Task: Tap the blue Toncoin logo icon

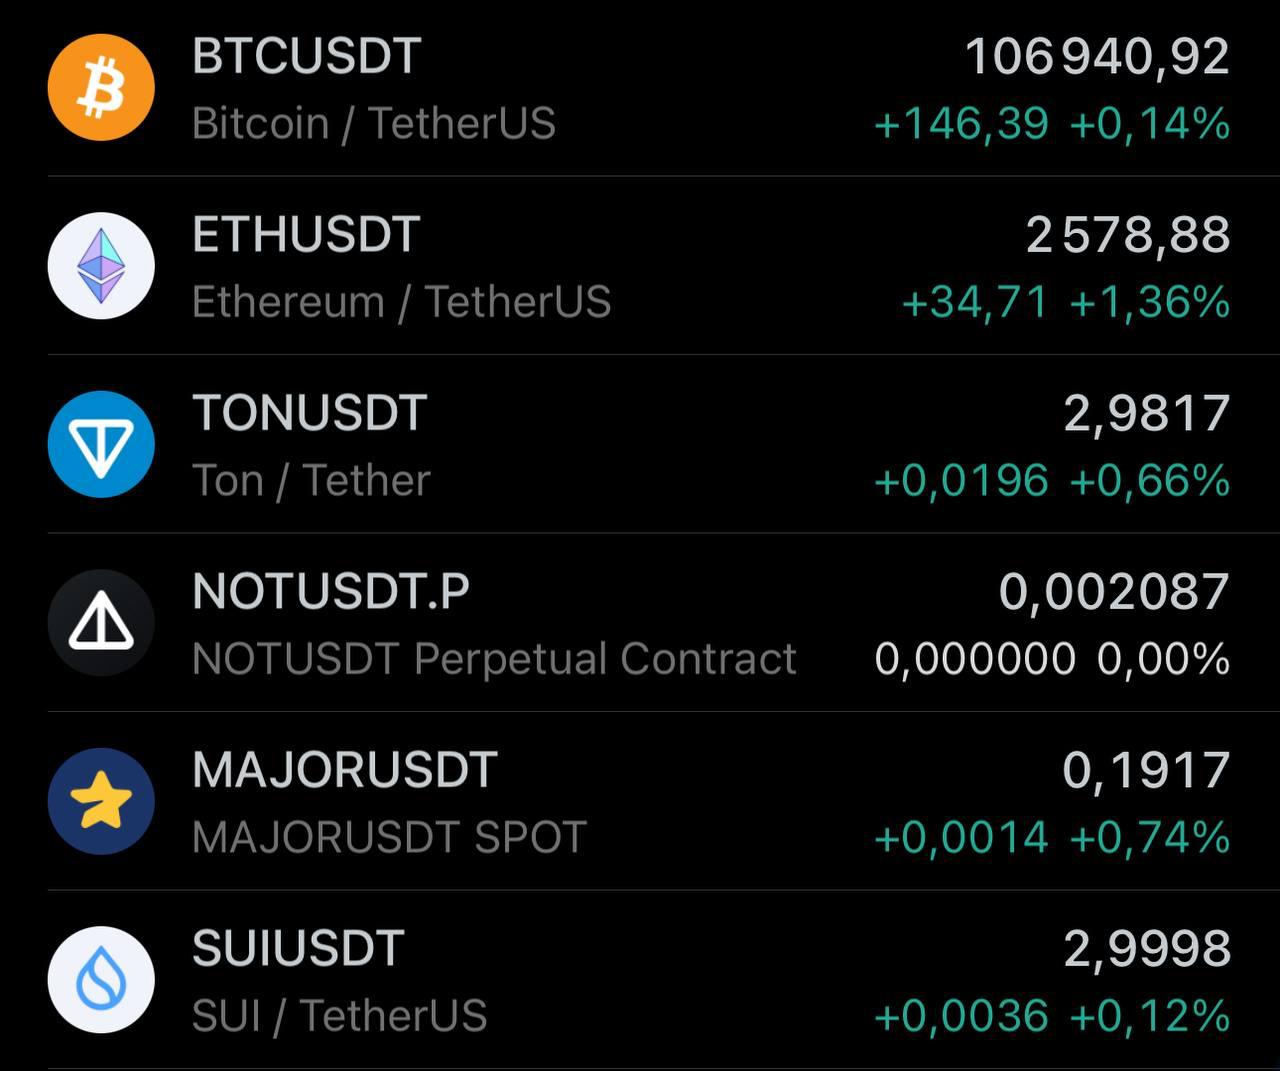Action: 101,444
